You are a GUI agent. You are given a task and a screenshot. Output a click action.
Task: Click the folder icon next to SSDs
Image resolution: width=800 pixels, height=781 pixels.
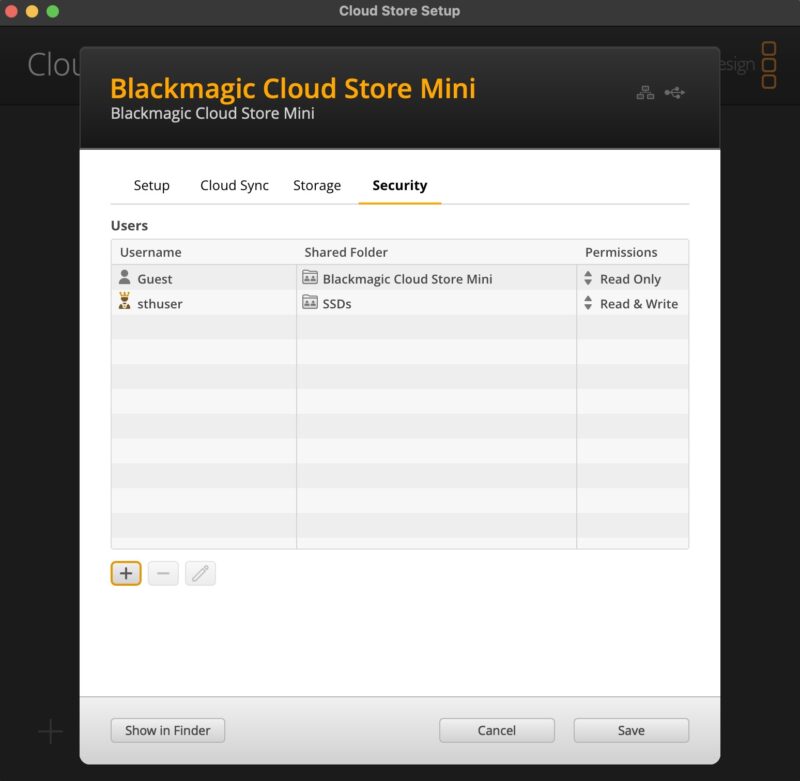[310, 303]
